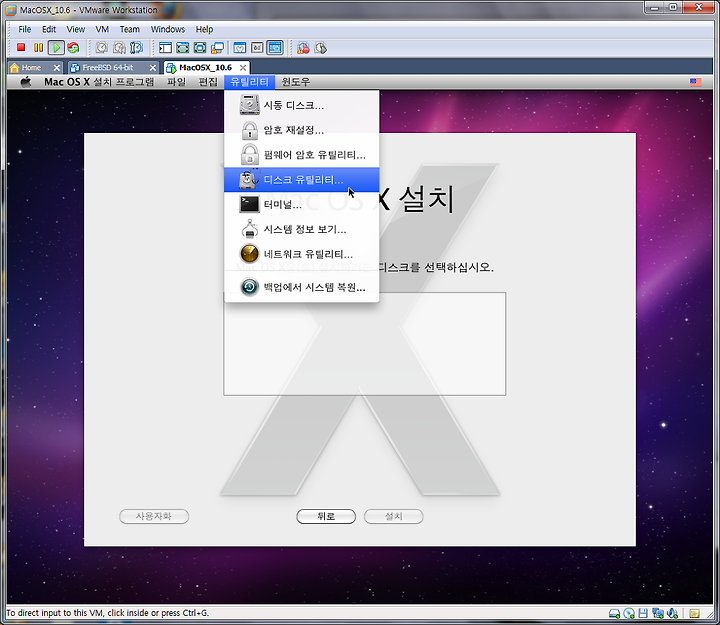This screenshot has width=720, height=625.
Task: Open the VMware Edit menu
Action: [x=49, y=29]
